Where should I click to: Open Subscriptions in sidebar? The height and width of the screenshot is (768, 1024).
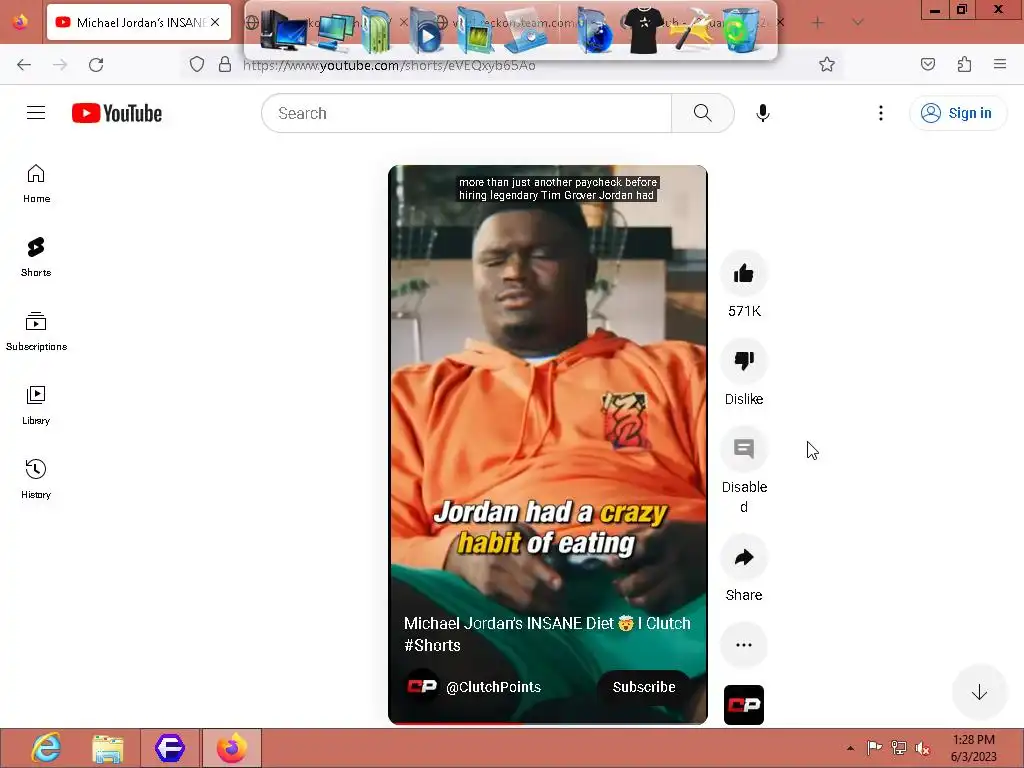(36, 331)
